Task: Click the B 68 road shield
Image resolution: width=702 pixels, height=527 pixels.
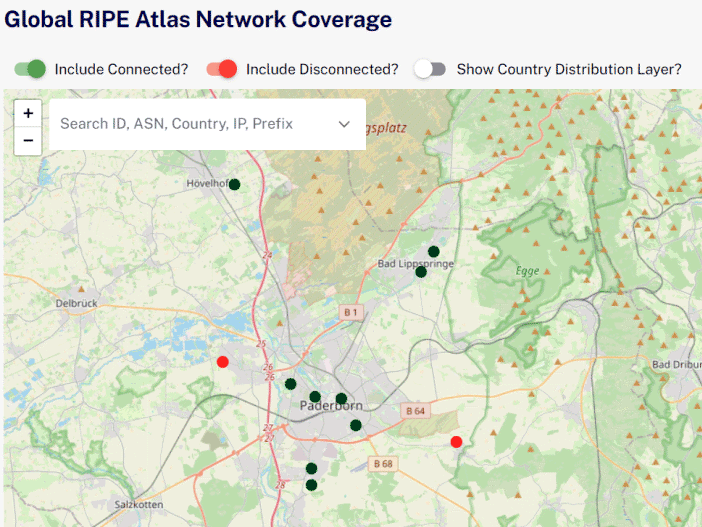Action: [383, 464]
